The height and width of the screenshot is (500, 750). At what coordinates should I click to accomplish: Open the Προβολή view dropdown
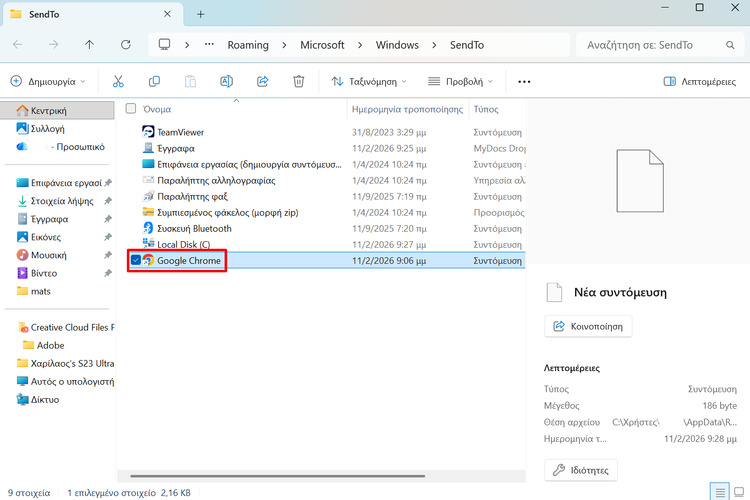pos(461,81)
